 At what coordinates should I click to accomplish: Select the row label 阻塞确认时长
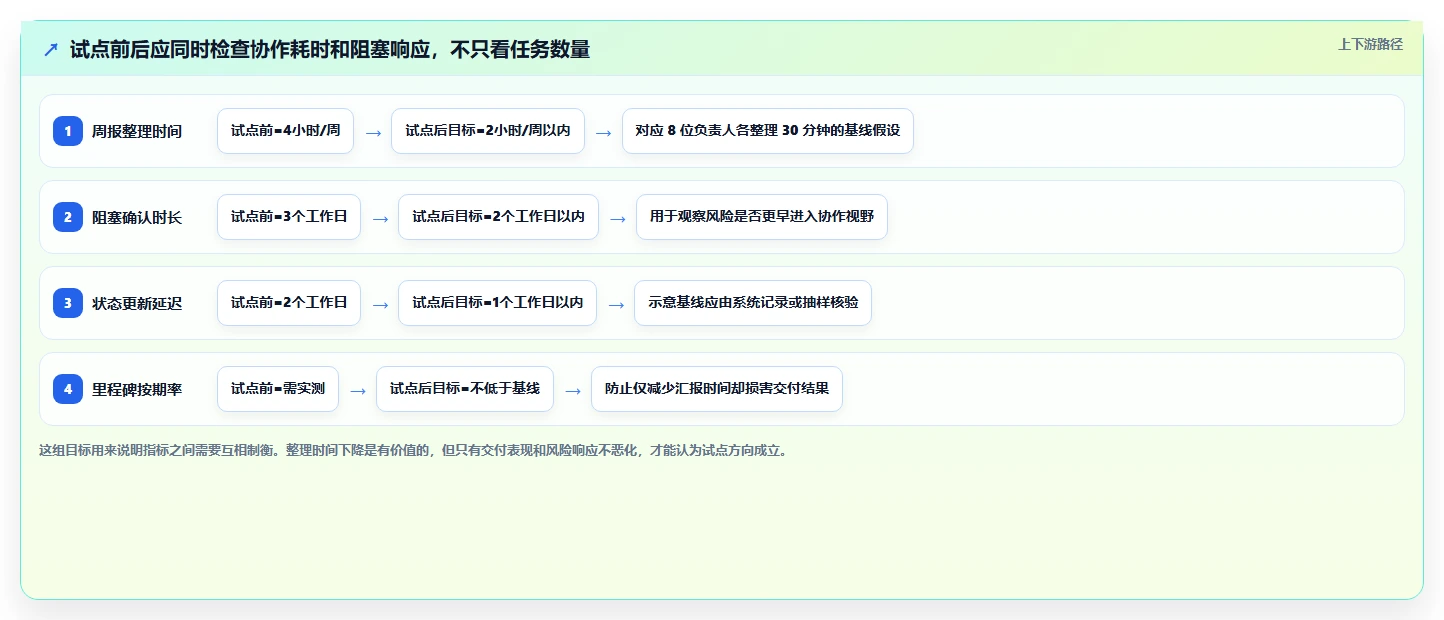137,217
